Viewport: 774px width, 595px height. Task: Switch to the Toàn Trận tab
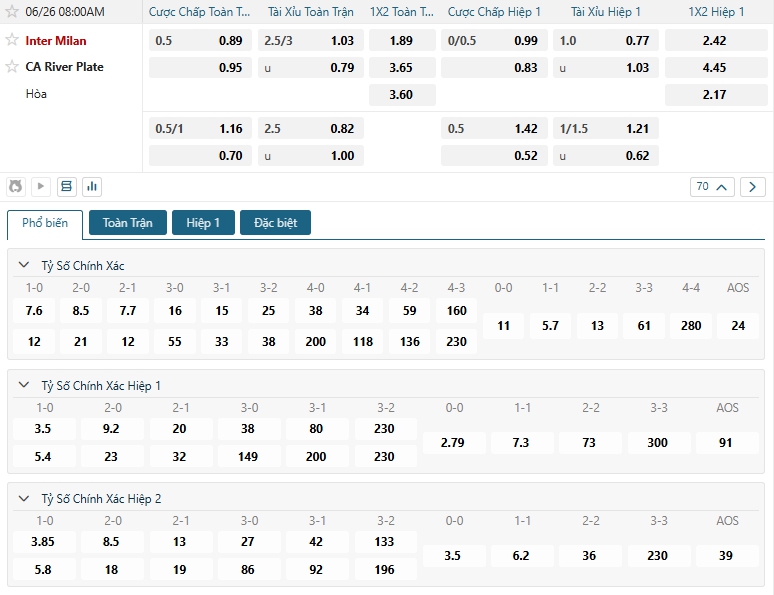(x=128, y=223)
